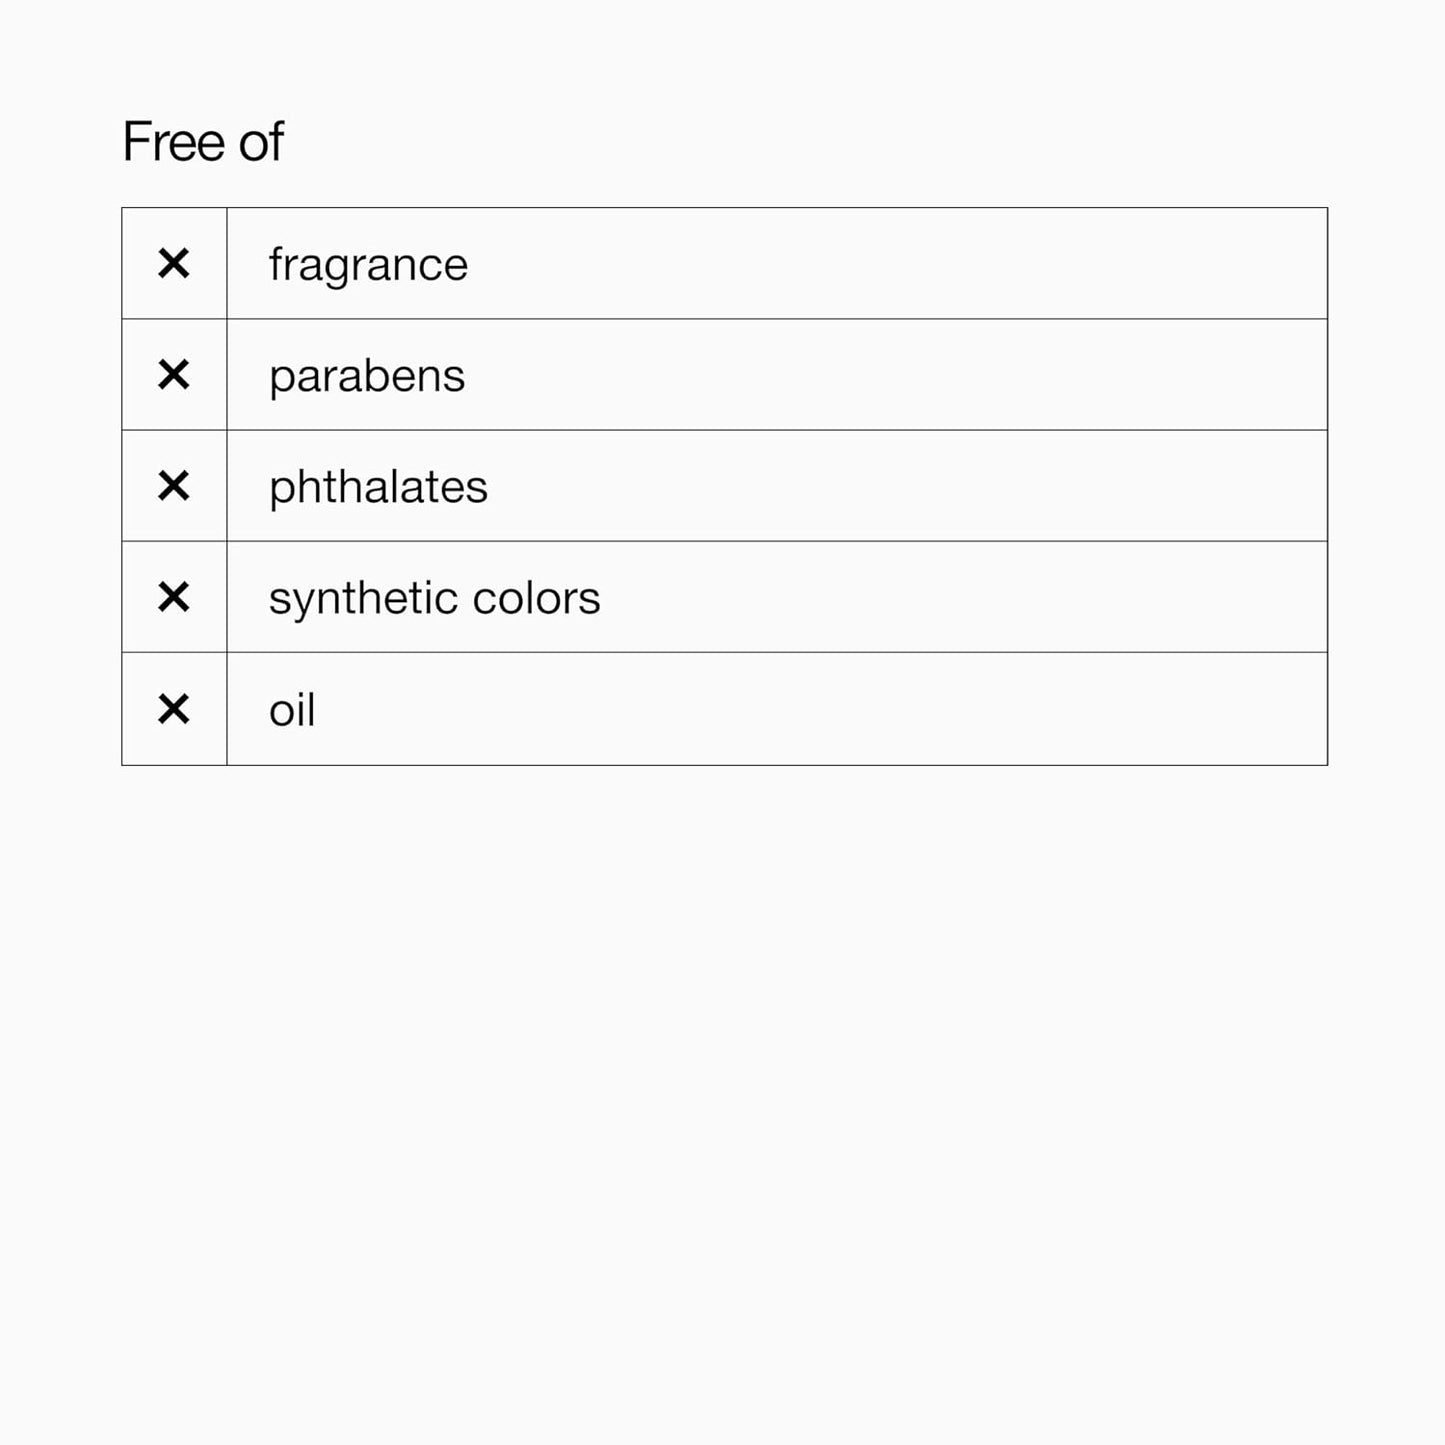Select the X mark in the oil row
Viewport: 1445px width, 1445px height.
tap(174, 709)
